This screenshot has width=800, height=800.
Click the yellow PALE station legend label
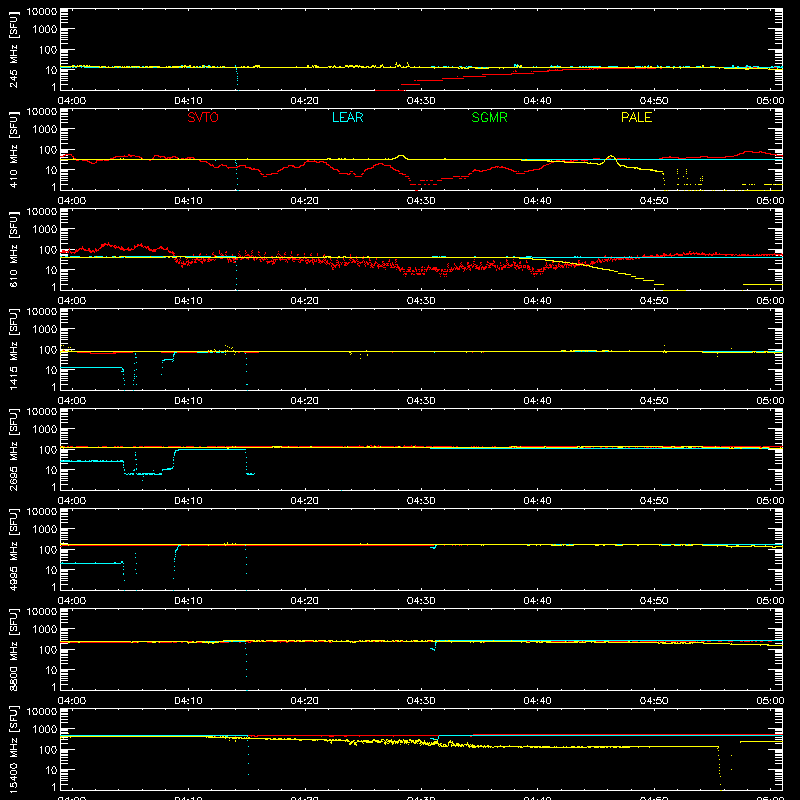[636, 117]
